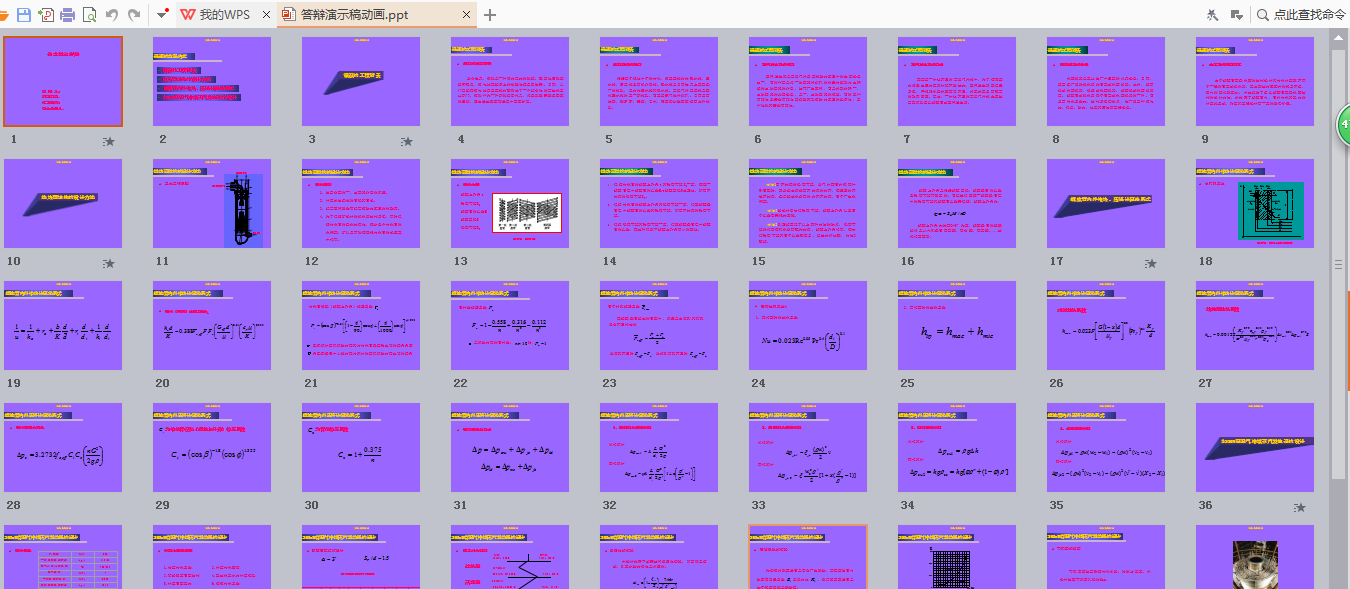Click the animation star icon under slide 17

click(1151, 264)
